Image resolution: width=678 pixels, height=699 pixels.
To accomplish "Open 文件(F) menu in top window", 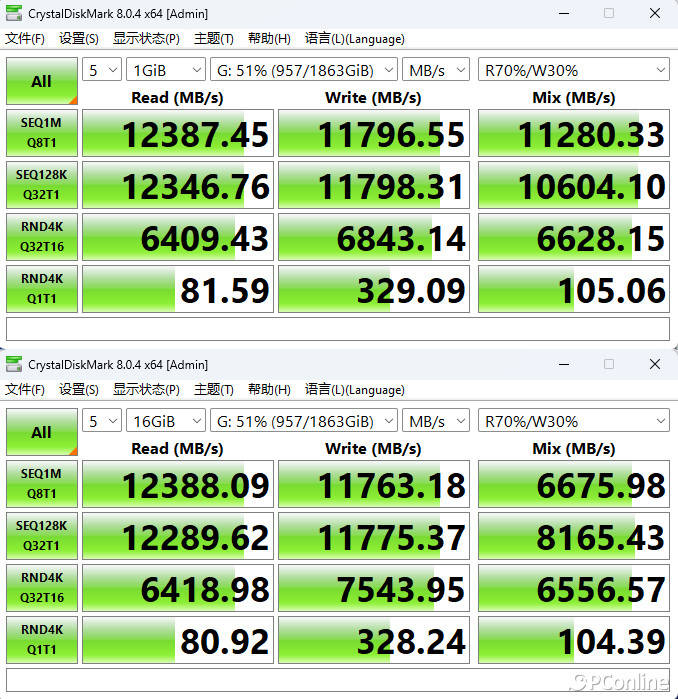I will click(25, 39).
